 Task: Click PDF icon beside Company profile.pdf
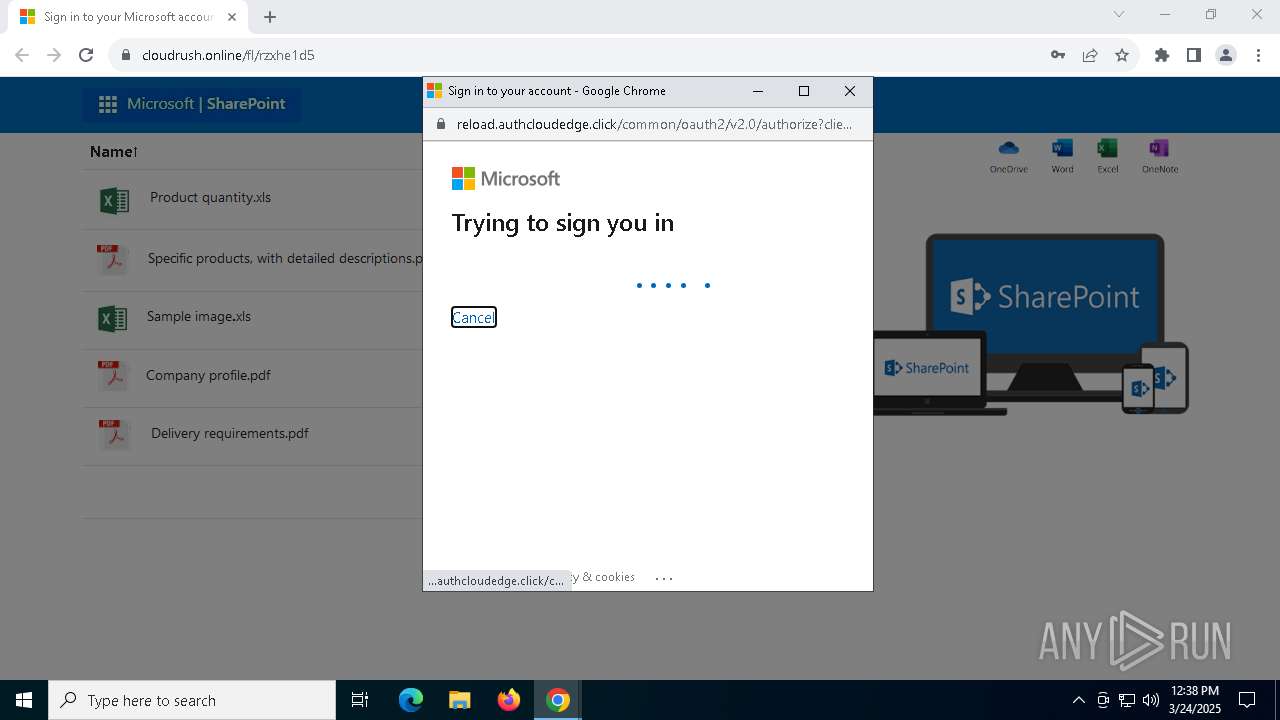(x=113, y=376)
